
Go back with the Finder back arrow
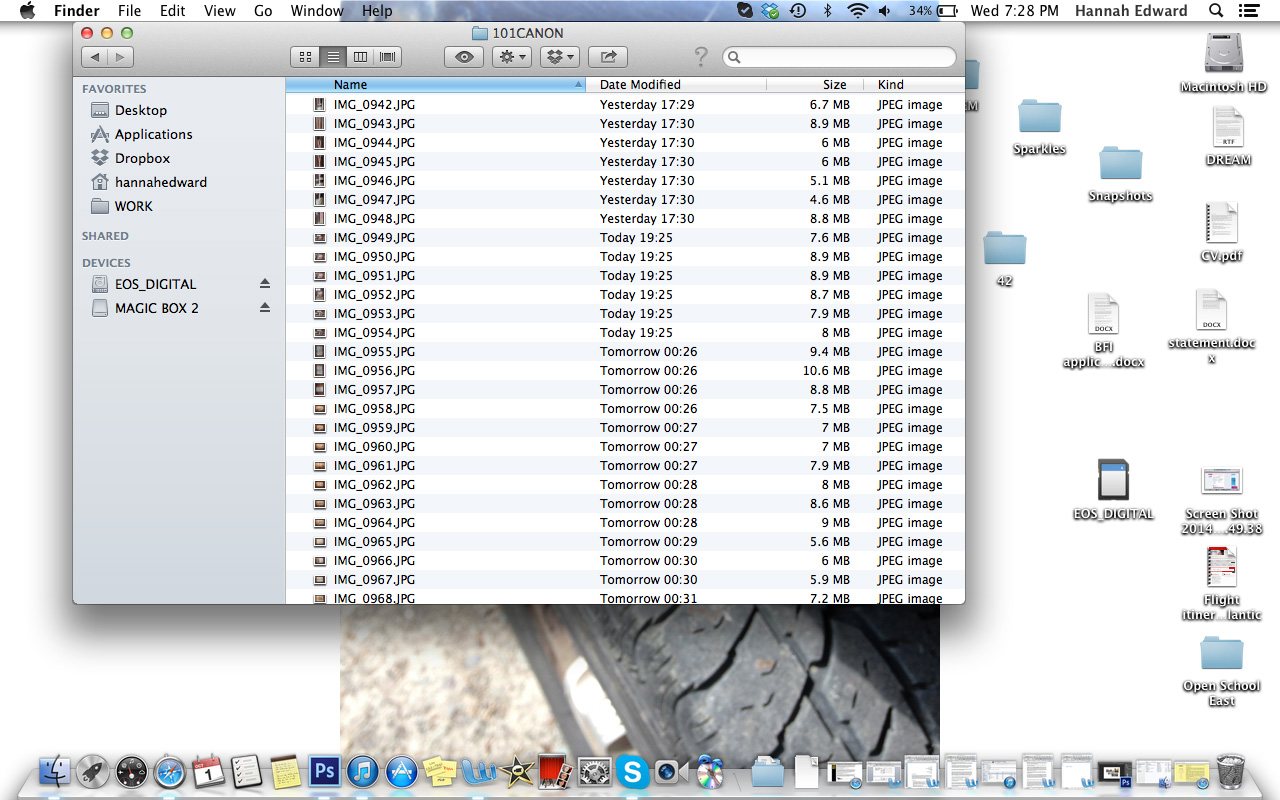click(x=94, y=57)
